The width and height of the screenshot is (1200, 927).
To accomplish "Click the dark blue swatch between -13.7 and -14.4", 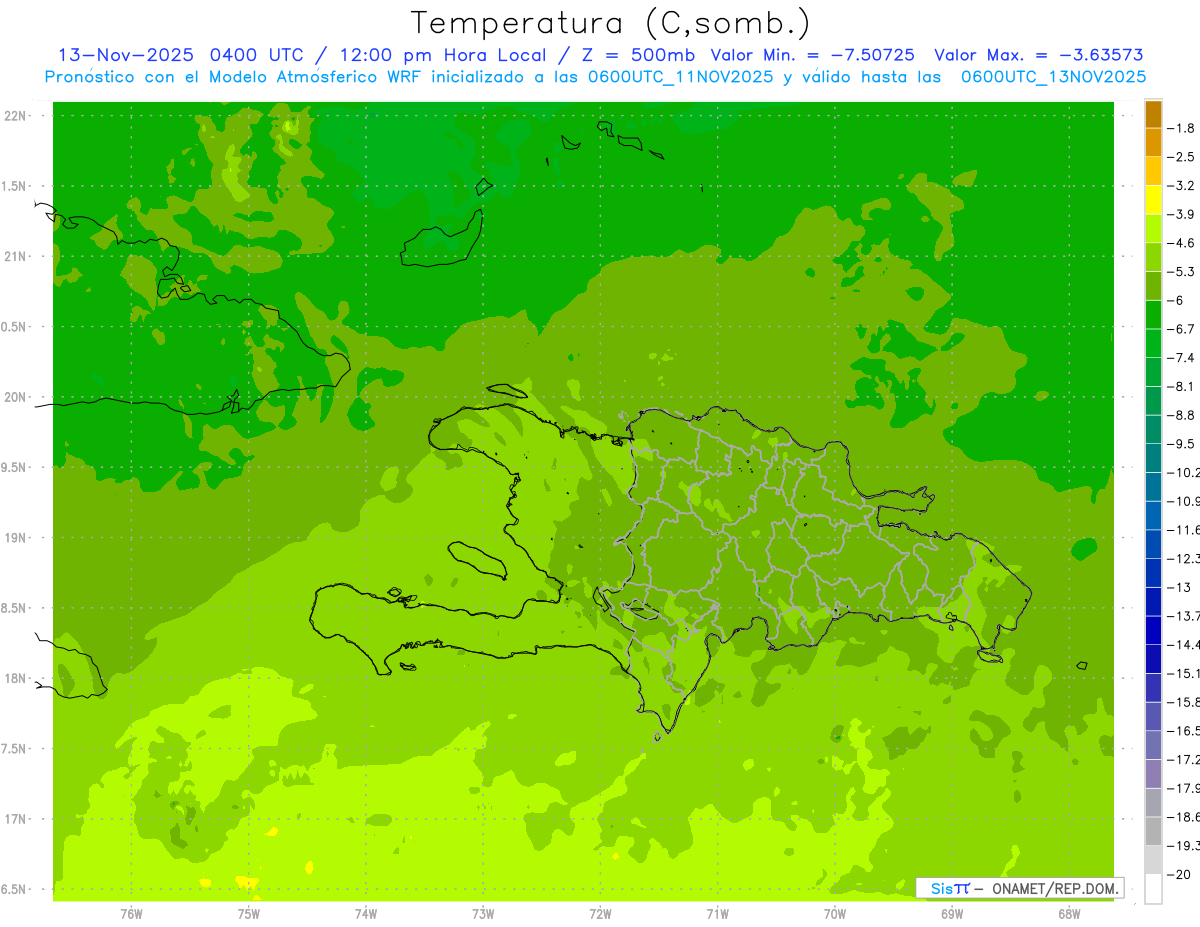I will 1153,630.
